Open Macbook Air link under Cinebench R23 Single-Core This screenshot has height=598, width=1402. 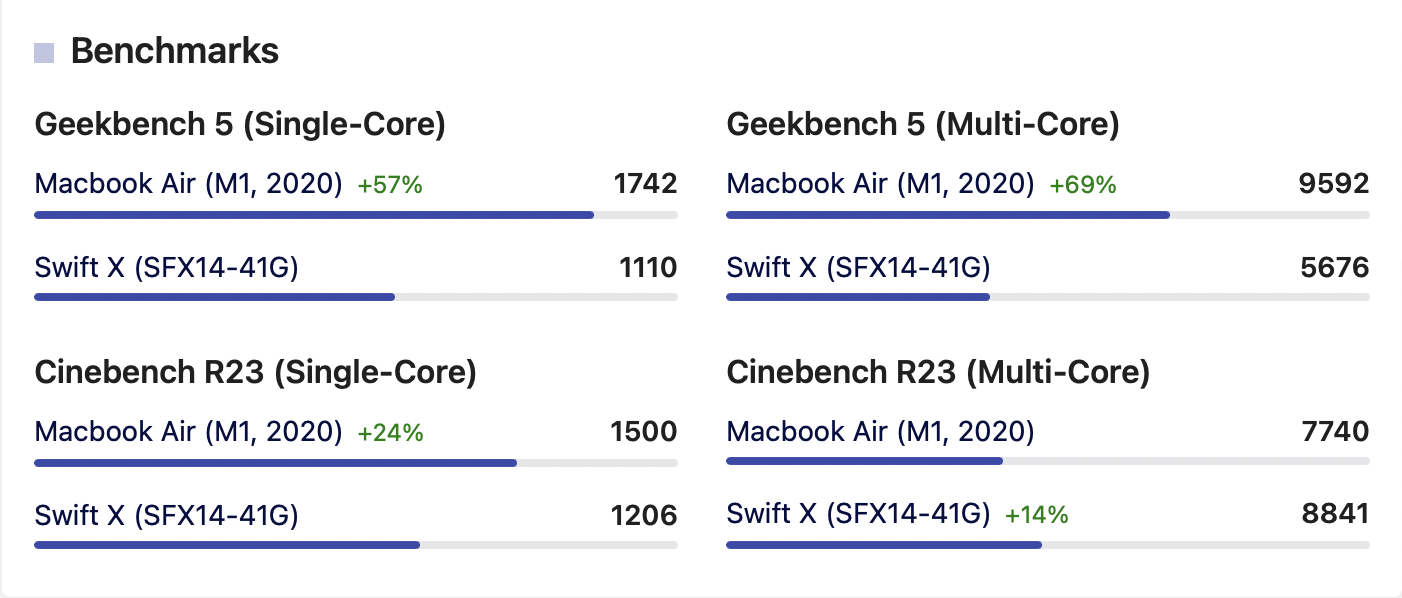(x=188, y=432)
